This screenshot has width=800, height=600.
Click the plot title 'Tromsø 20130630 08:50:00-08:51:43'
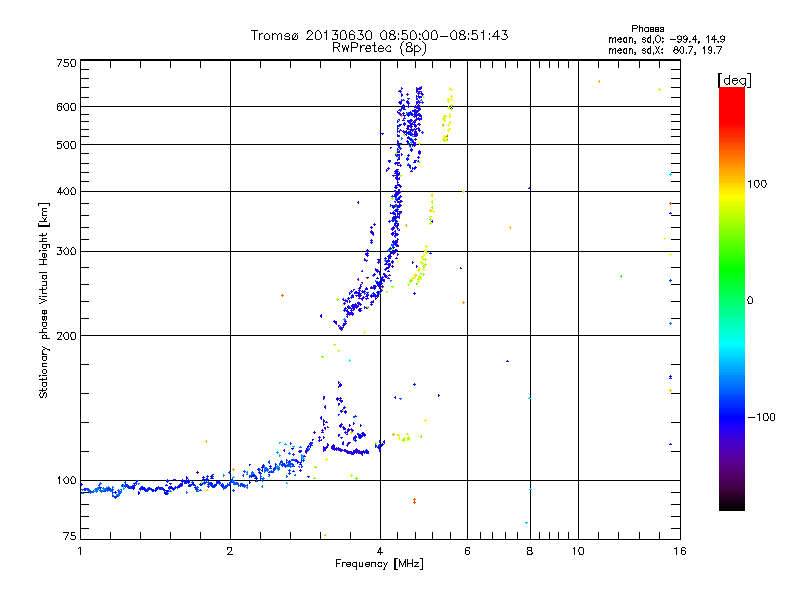point(379,35)
